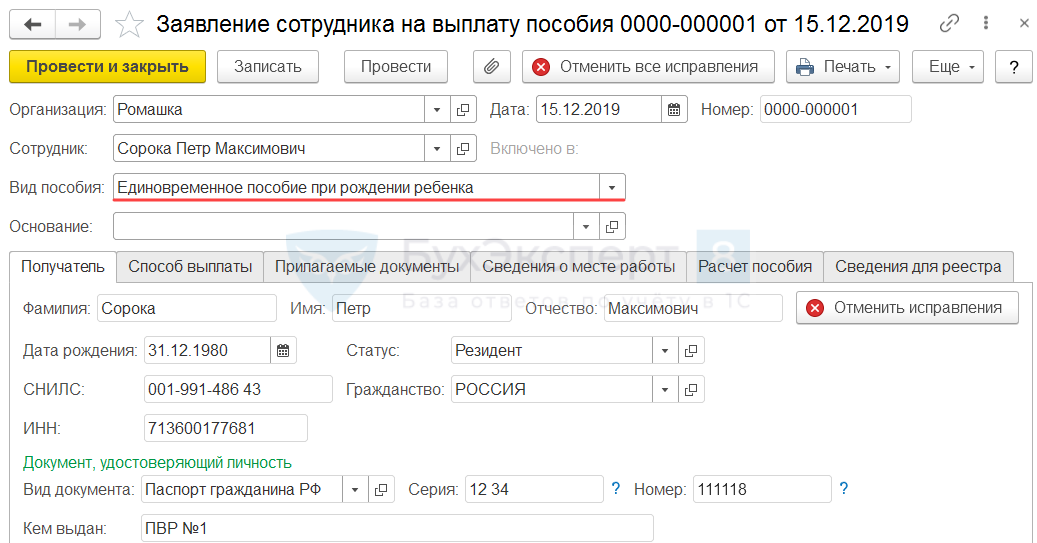Click the Кем выдан text field

[x=396, y=528]
